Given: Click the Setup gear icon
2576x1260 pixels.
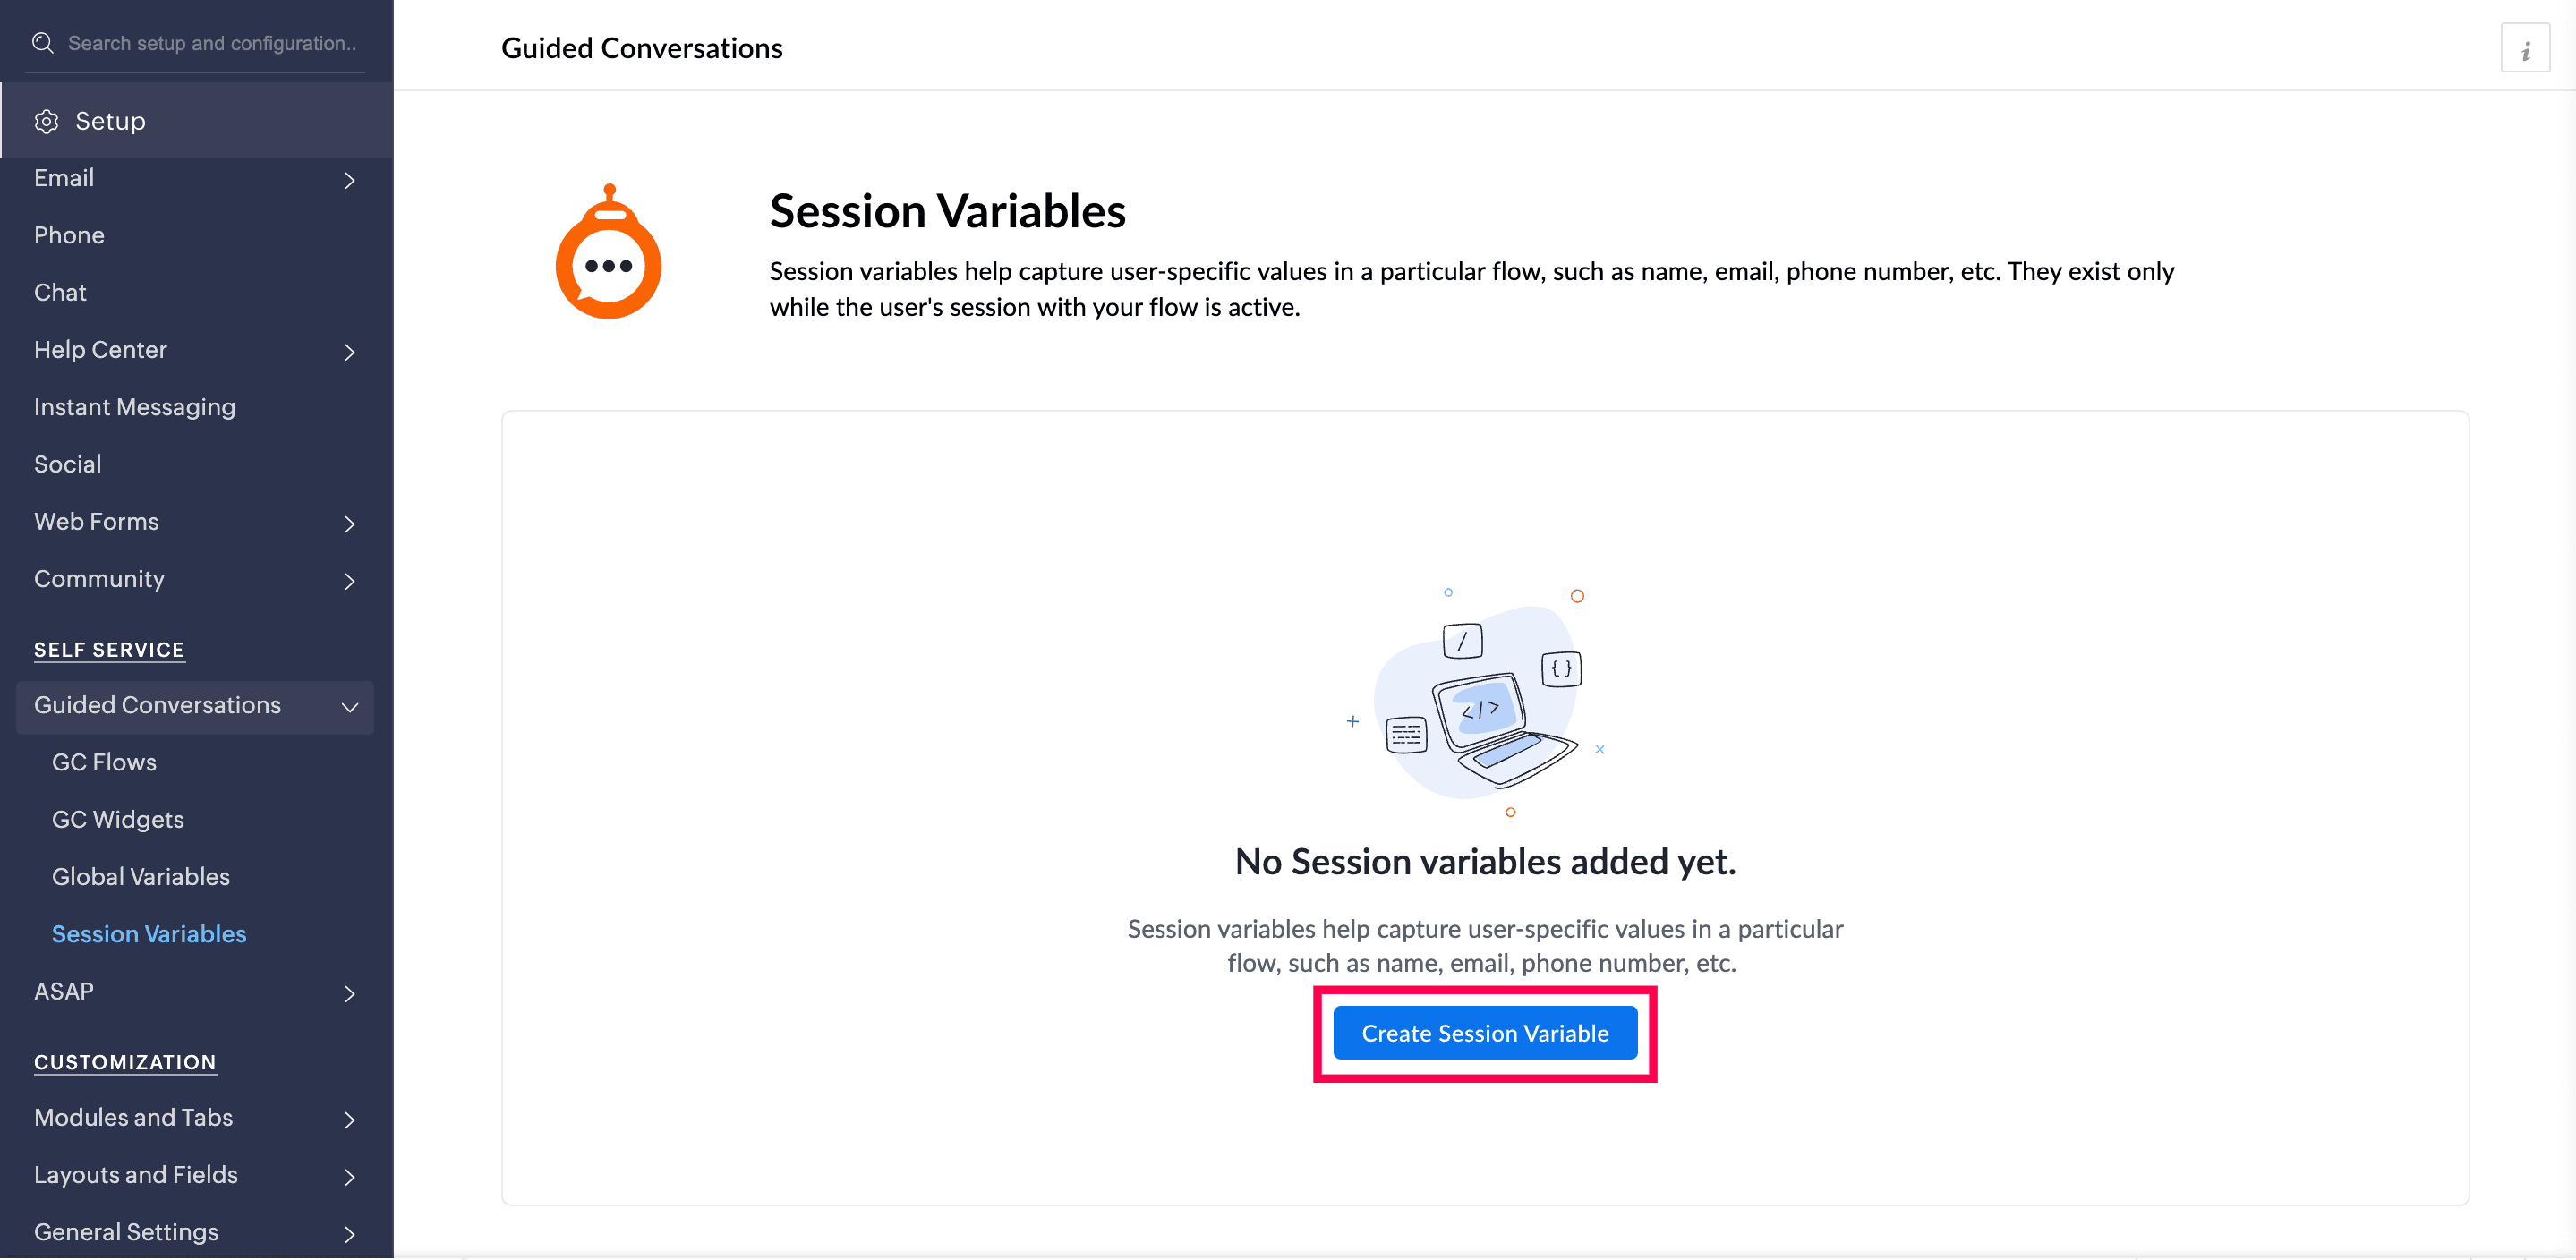Looking at the screenshot, I should click(x=46, y=121).
